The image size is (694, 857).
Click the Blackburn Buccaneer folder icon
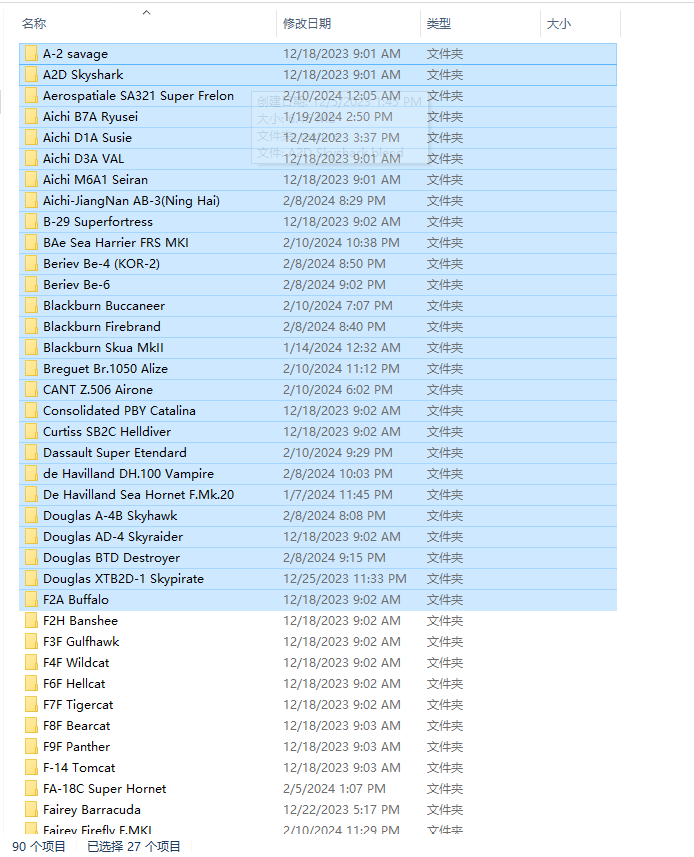pyautogui.click(x=31, y=306)
